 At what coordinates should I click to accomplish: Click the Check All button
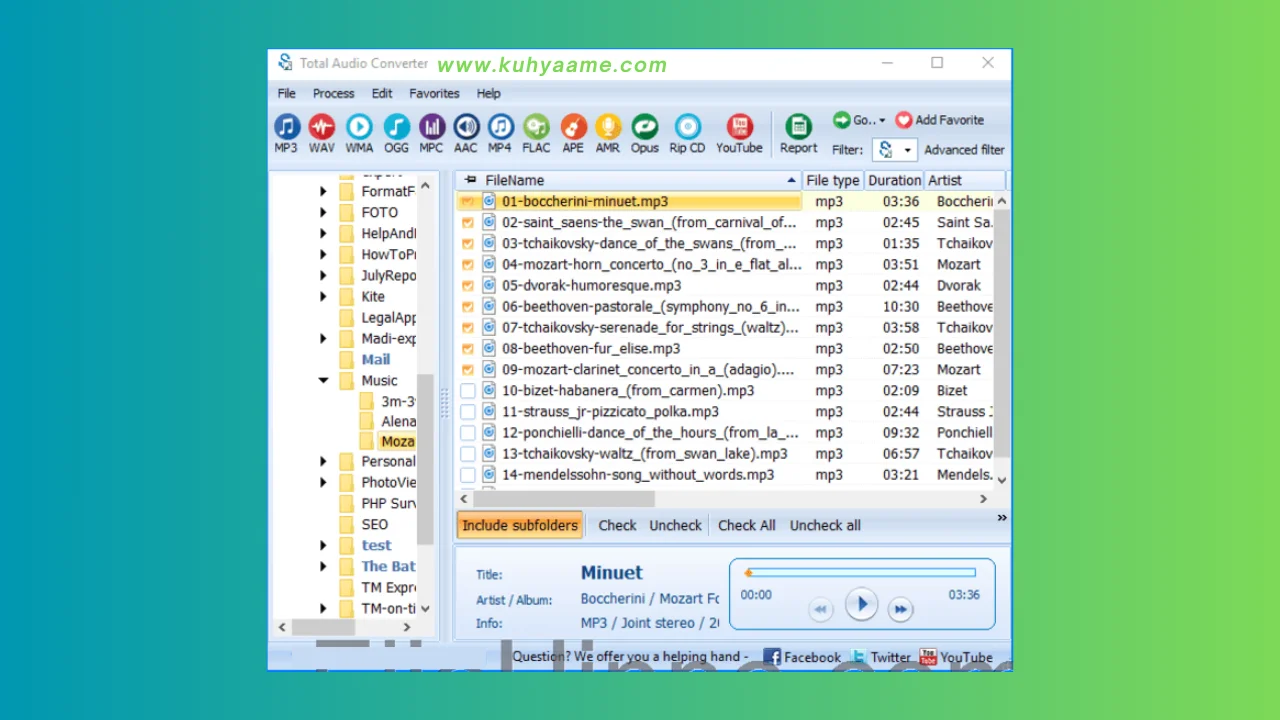click(746, 525)
